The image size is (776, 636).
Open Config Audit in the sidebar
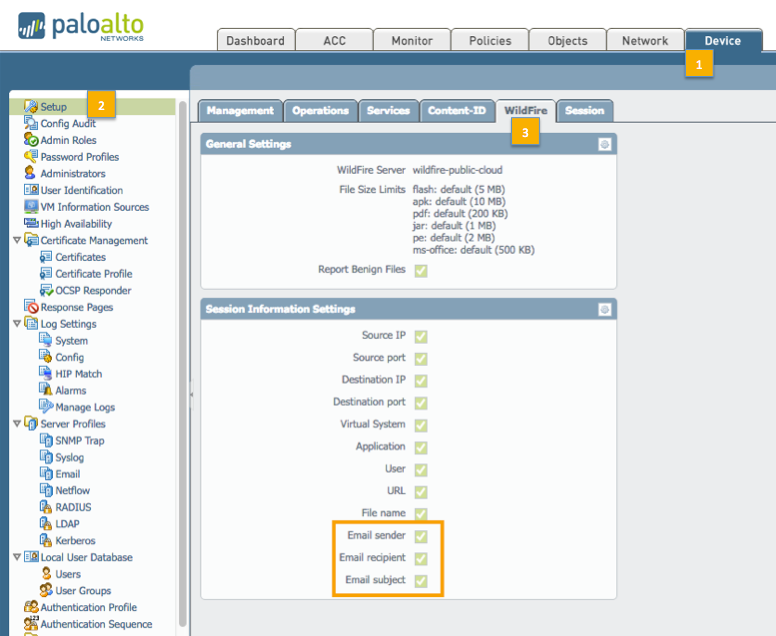point(68,124)
